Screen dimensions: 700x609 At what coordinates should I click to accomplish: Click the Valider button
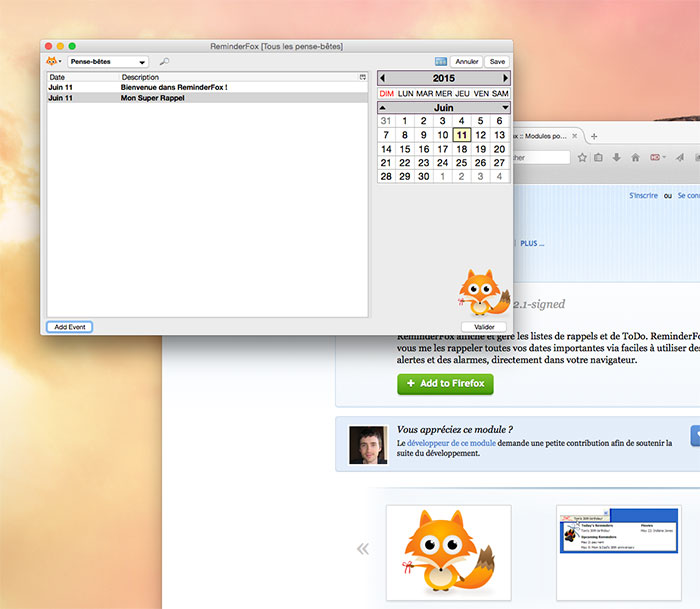(484, 327)
